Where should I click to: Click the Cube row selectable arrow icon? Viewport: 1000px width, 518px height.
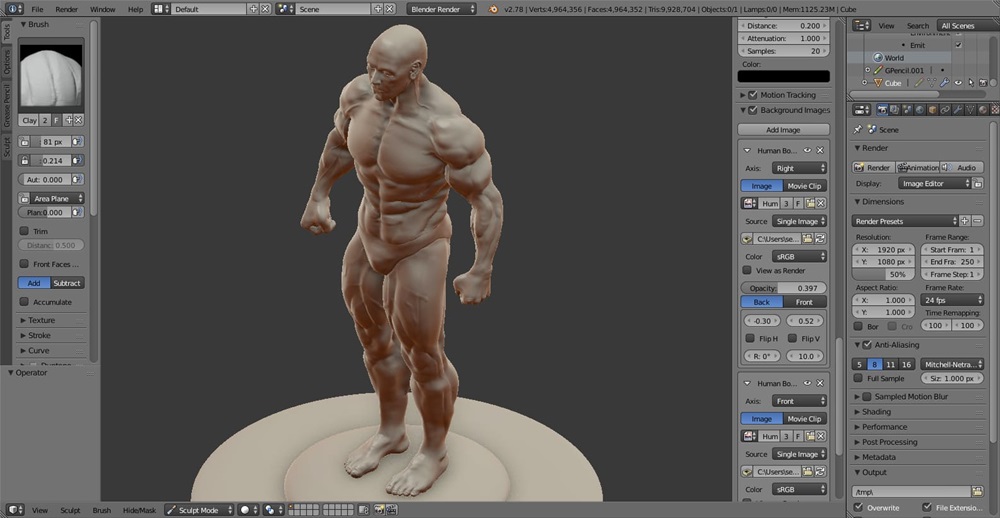[971, 83]
